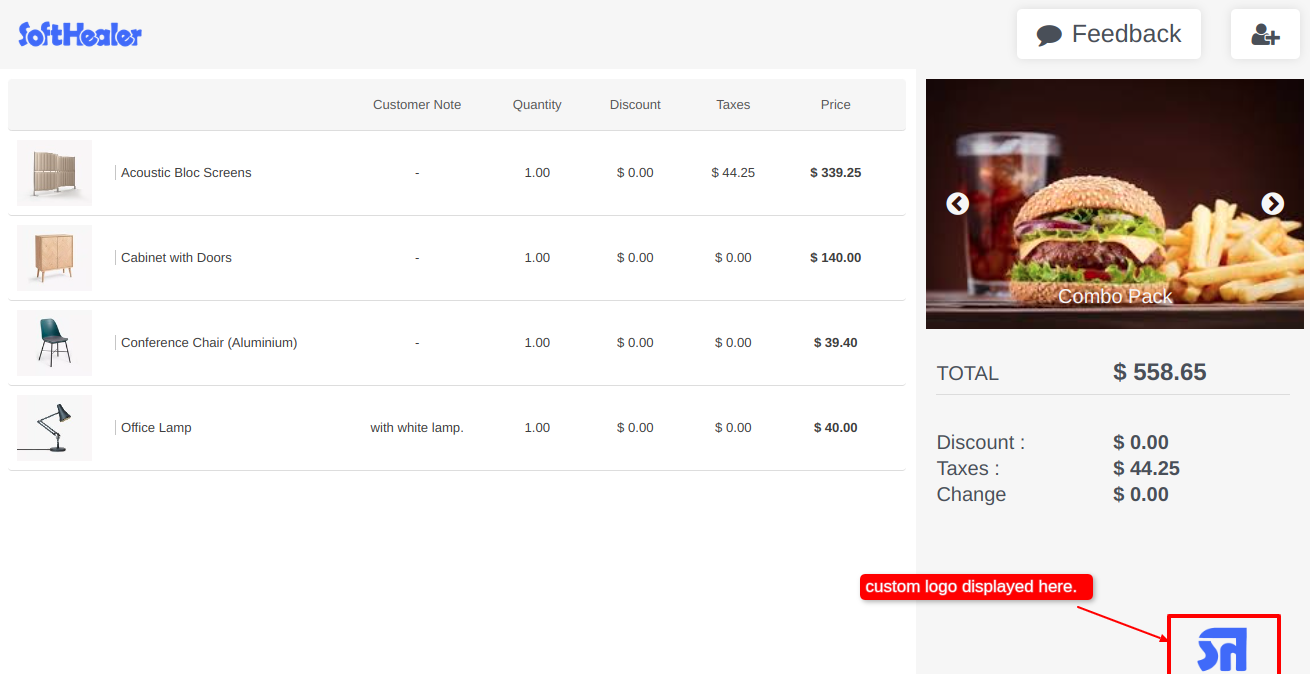
Task: Click the 'with white lamp.' customer note
Action: pyautogui.click(x=417, y=428)
